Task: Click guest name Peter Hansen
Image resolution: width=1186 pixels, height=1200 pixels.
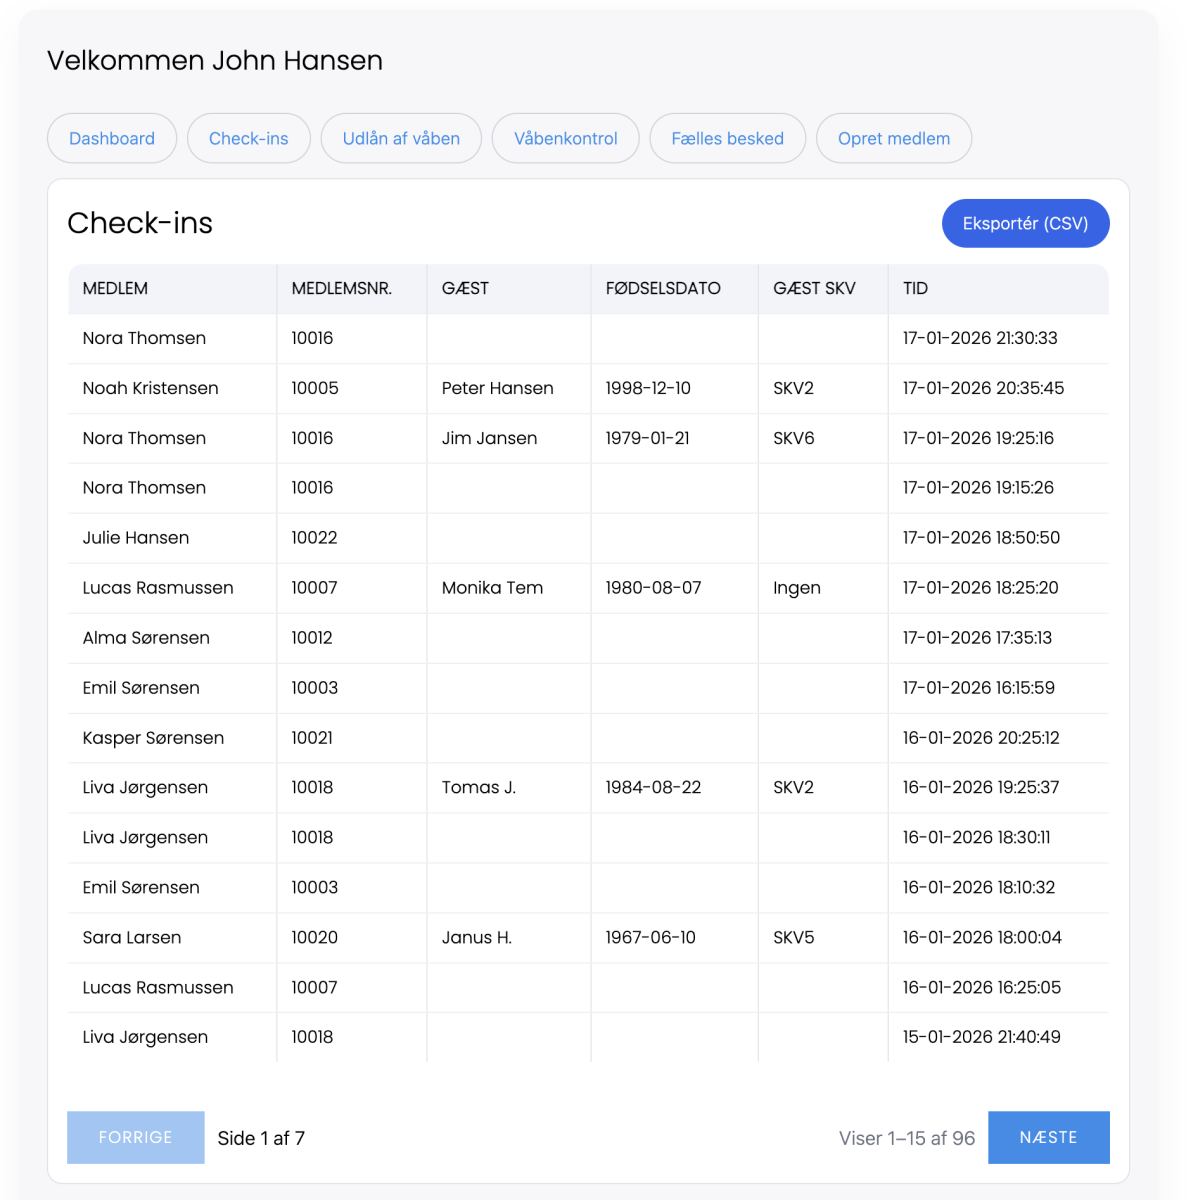Action: pyautogui.click(x=497, y=388)
